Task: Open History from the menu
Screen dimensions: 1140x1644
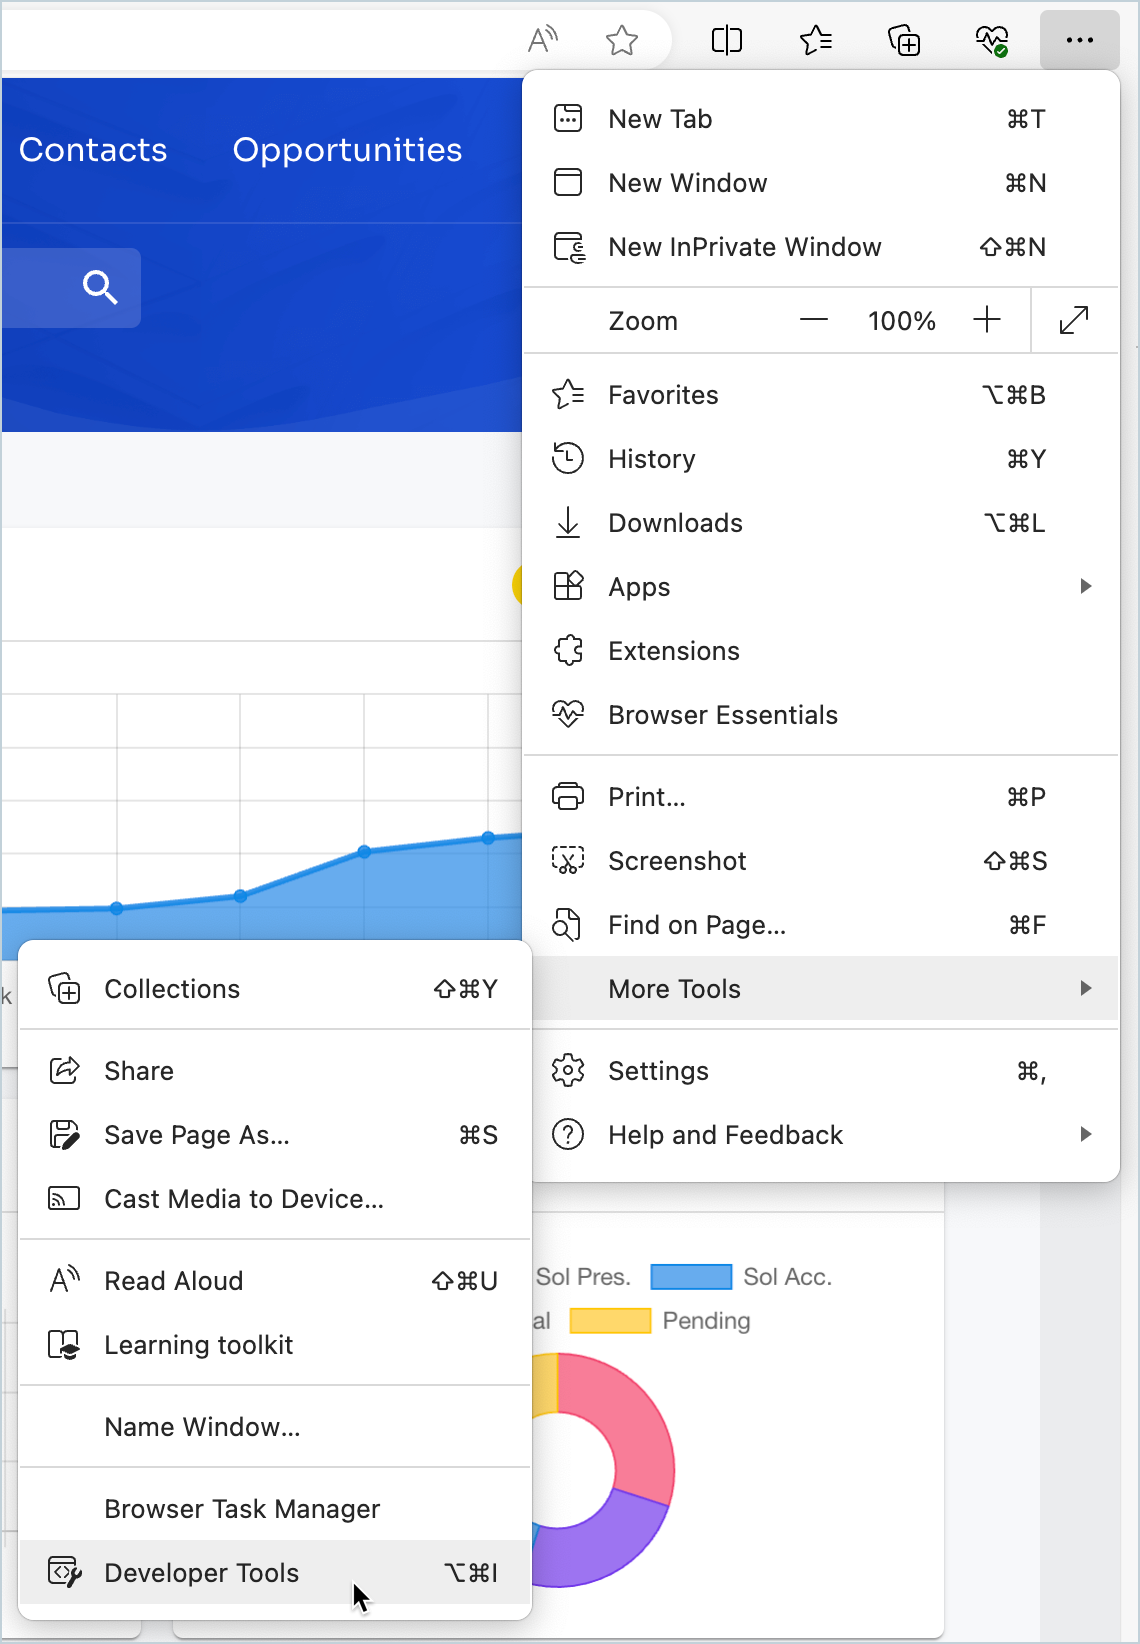Action: coord(821,459)
